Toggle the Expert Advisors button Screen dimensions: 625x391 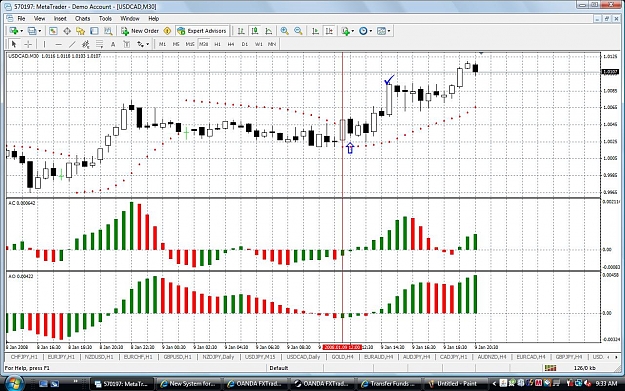click(202, 31)
